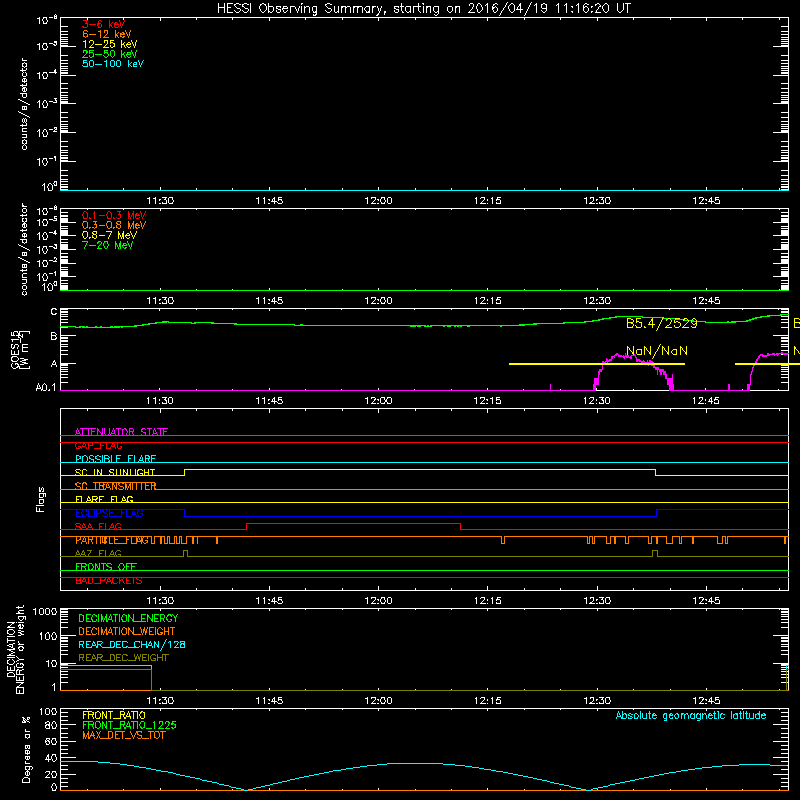The width and height of the screenshot is (800, 800).
Task: Click the magenta GOES bump near 12:30
Action: coord(634,371)
